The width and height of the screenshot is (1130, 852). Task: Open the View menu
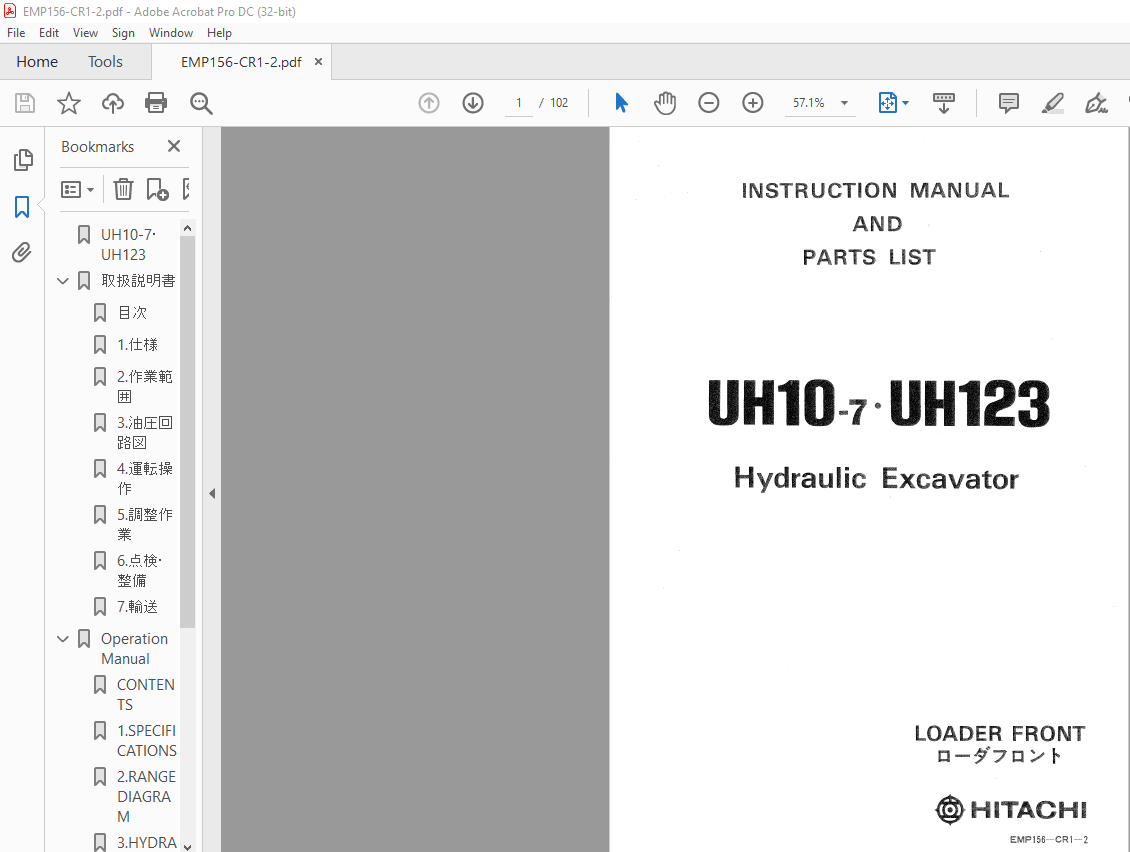point(85,32)
